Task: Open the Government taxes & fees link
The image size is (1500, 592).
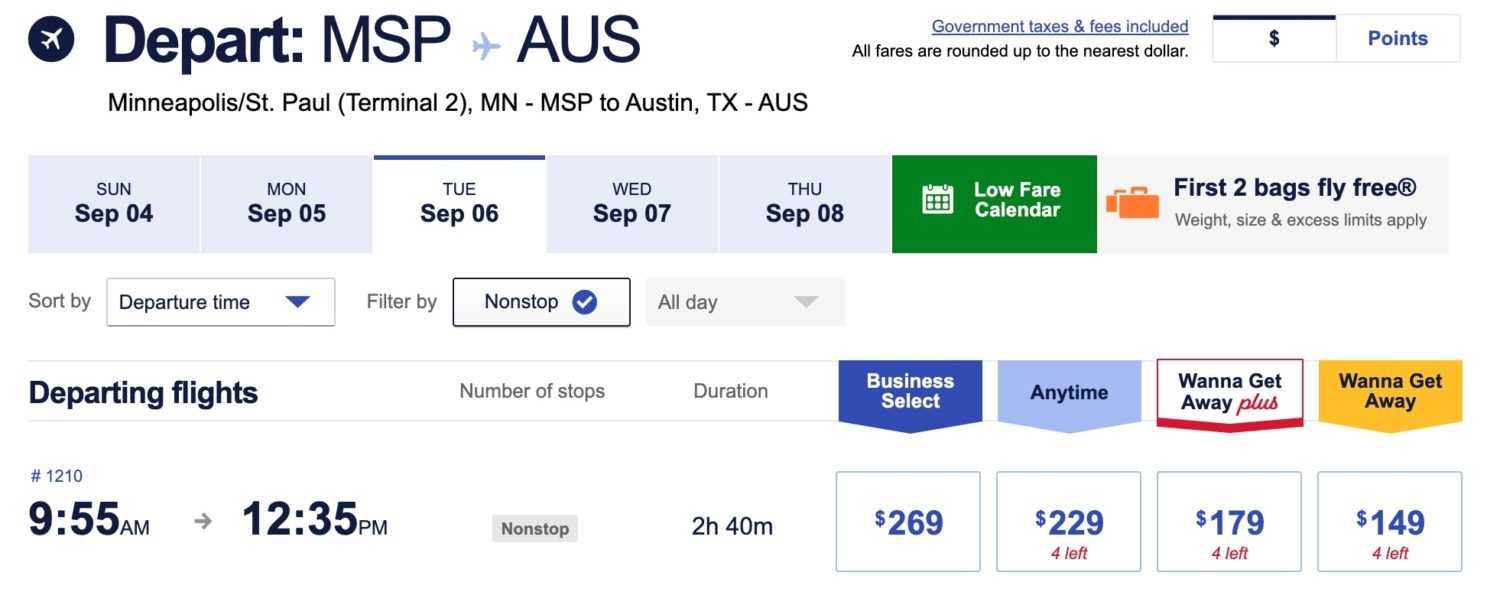Action: click(x=1059, y=25)
